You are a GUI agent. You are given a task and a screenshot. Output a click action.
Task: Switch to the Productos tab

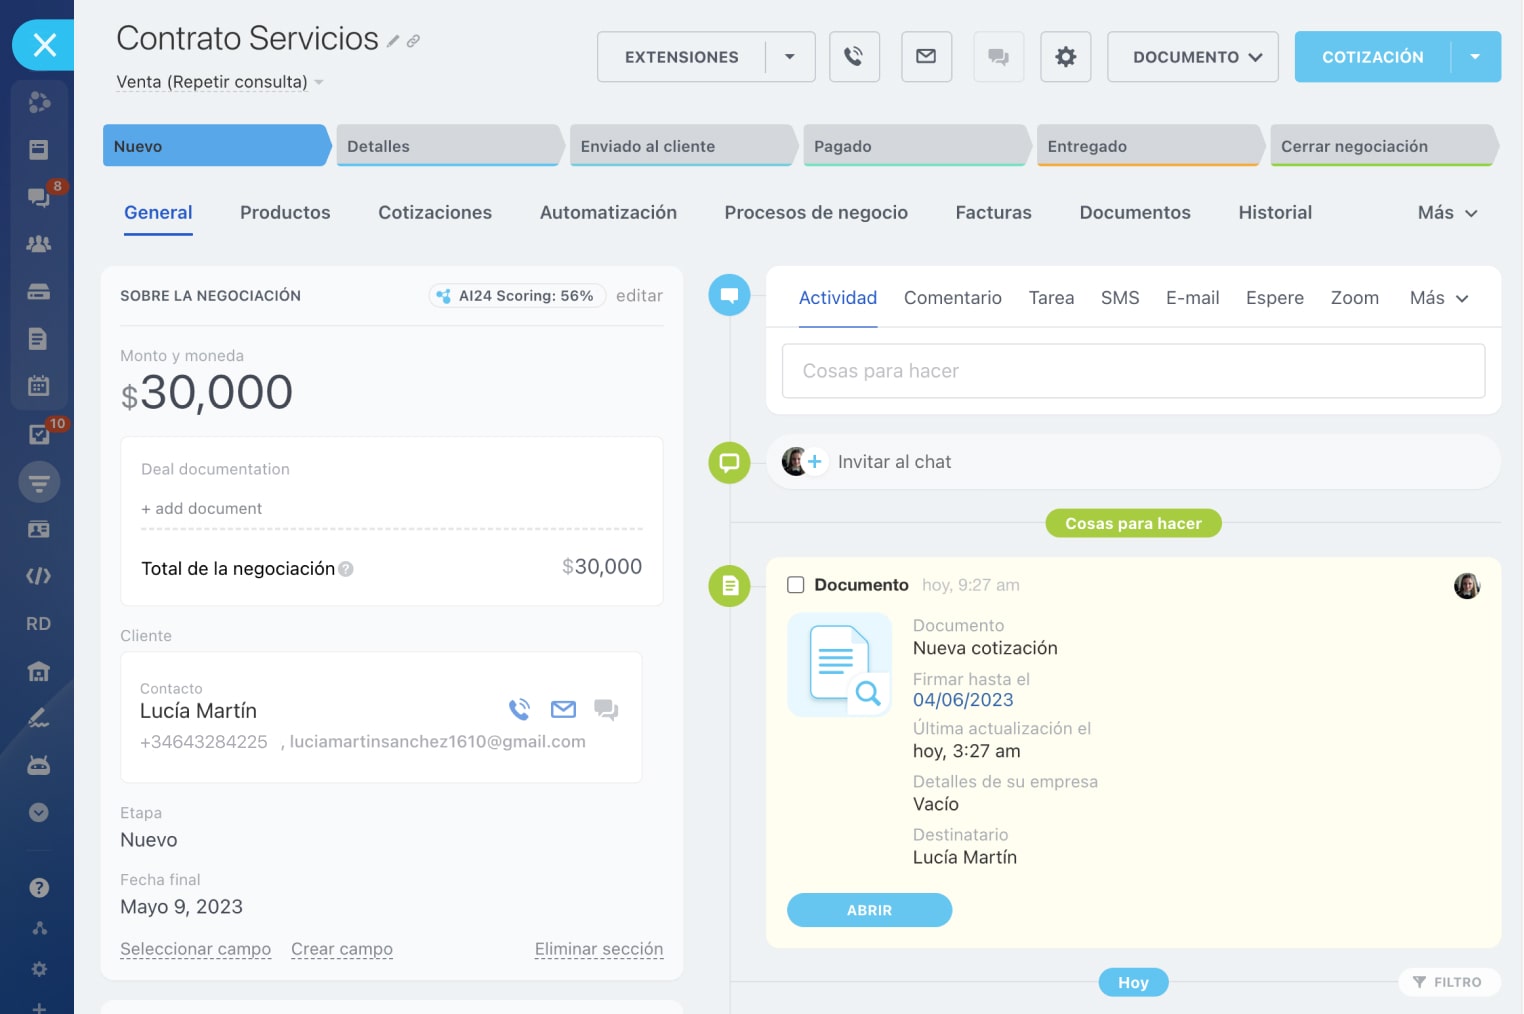click(x=285, y=213)
